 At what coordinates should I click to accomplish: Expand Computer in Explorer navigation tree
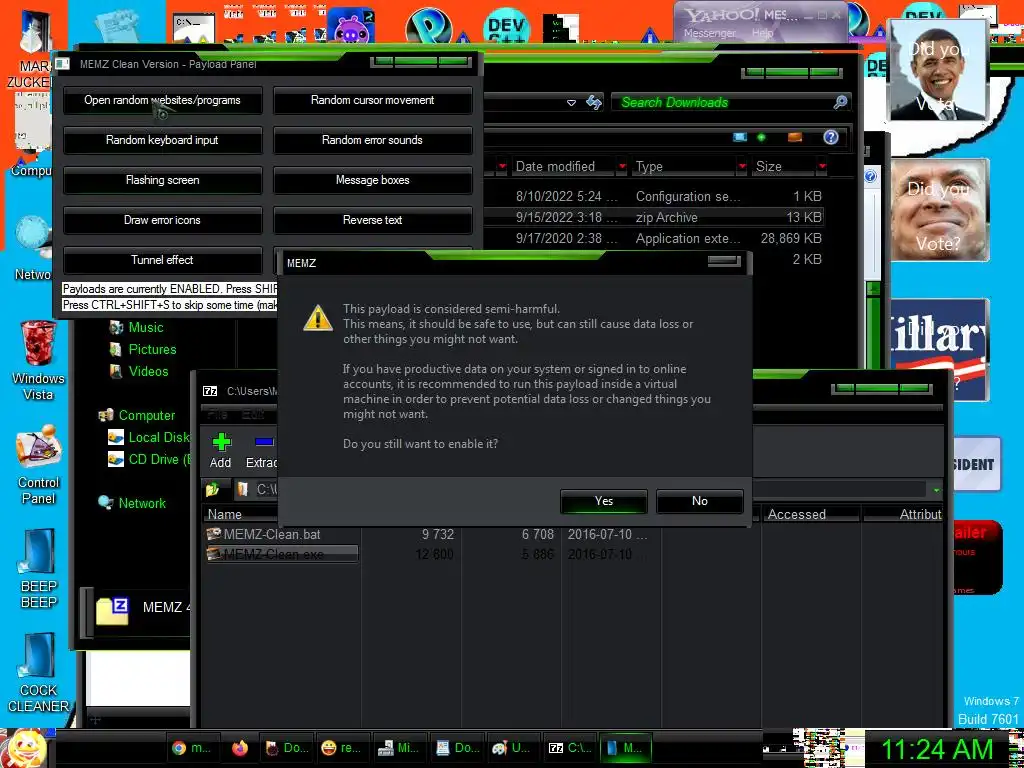click(146, 415)
